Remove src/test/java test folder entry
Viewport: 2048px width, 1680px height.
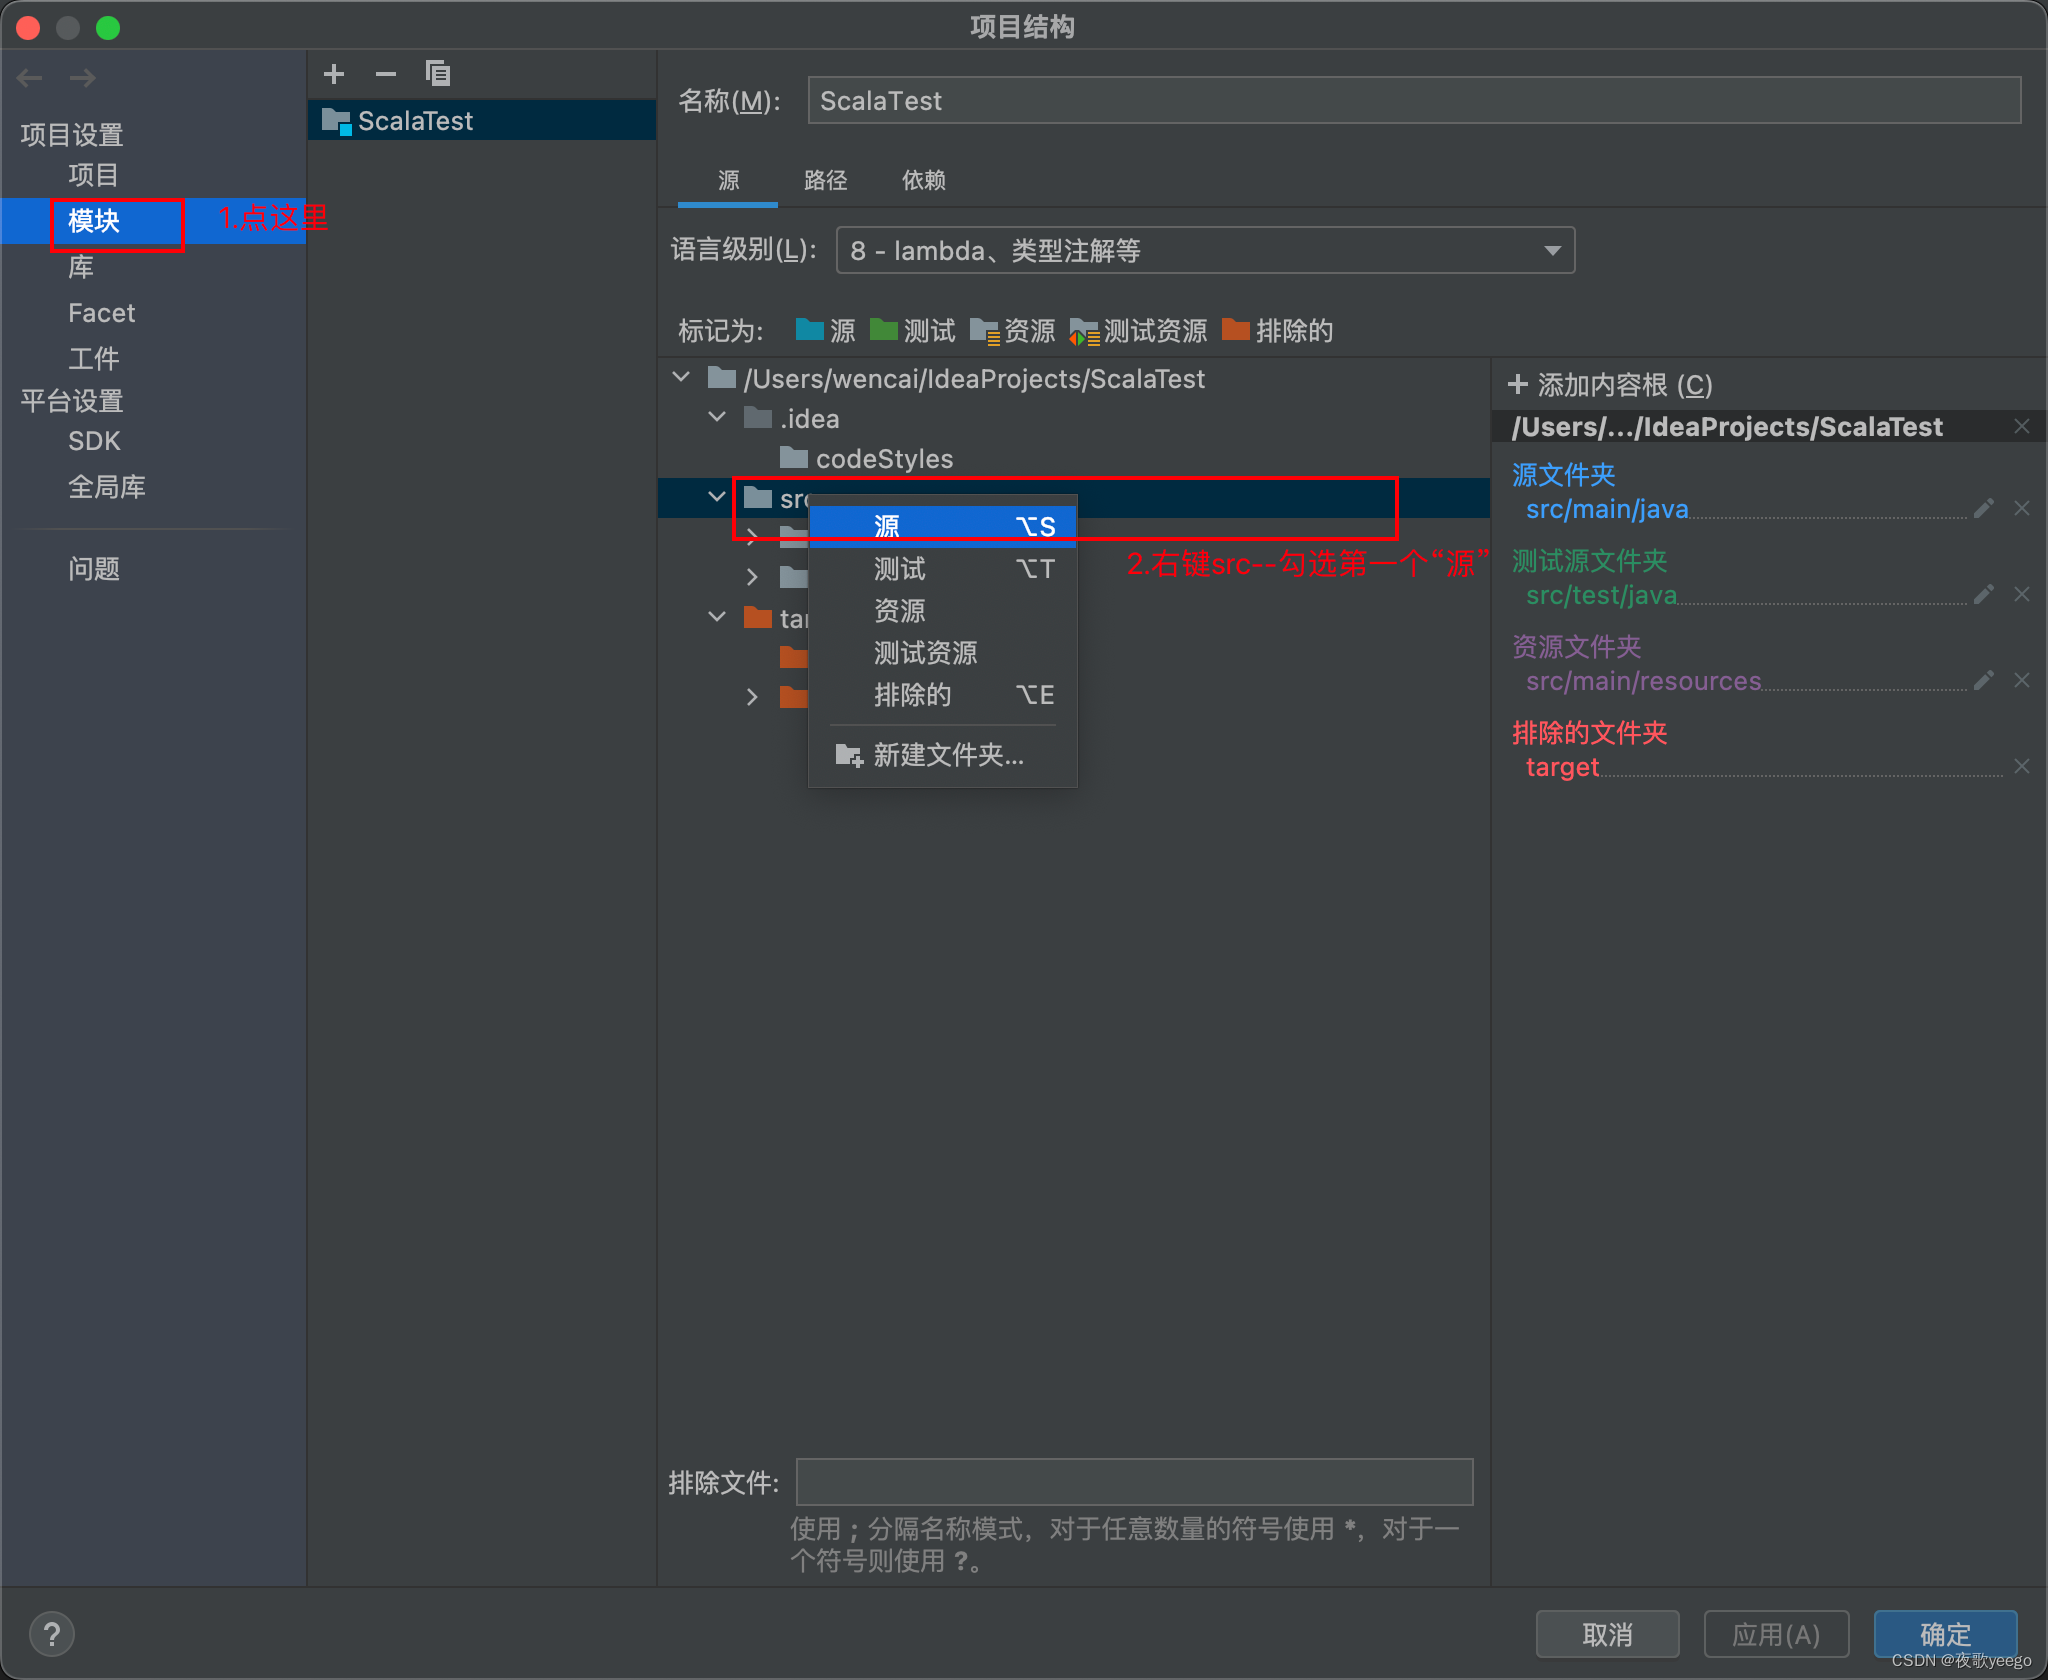click(x=2022, y=595)
